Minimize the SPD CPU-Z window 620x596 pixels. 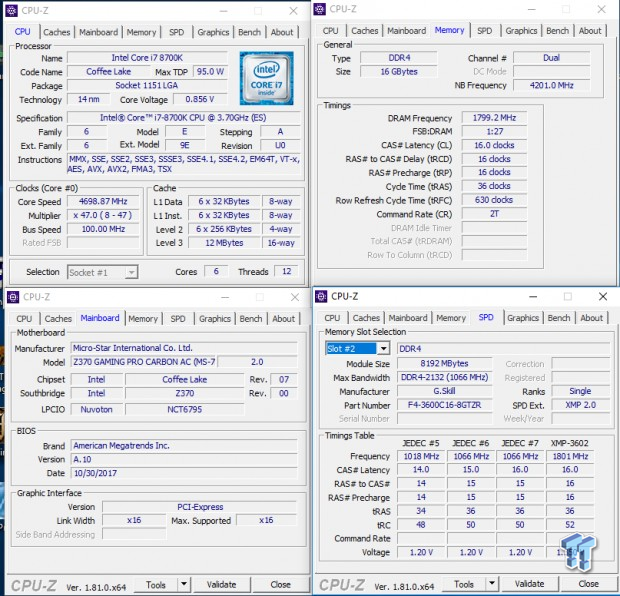pos(533,297)
